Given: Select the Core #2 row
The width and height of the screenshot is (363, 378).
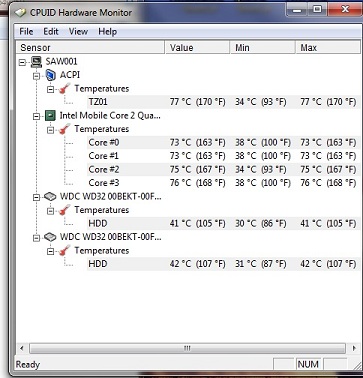Looking at the screenshot, I should tap(223, 169).
